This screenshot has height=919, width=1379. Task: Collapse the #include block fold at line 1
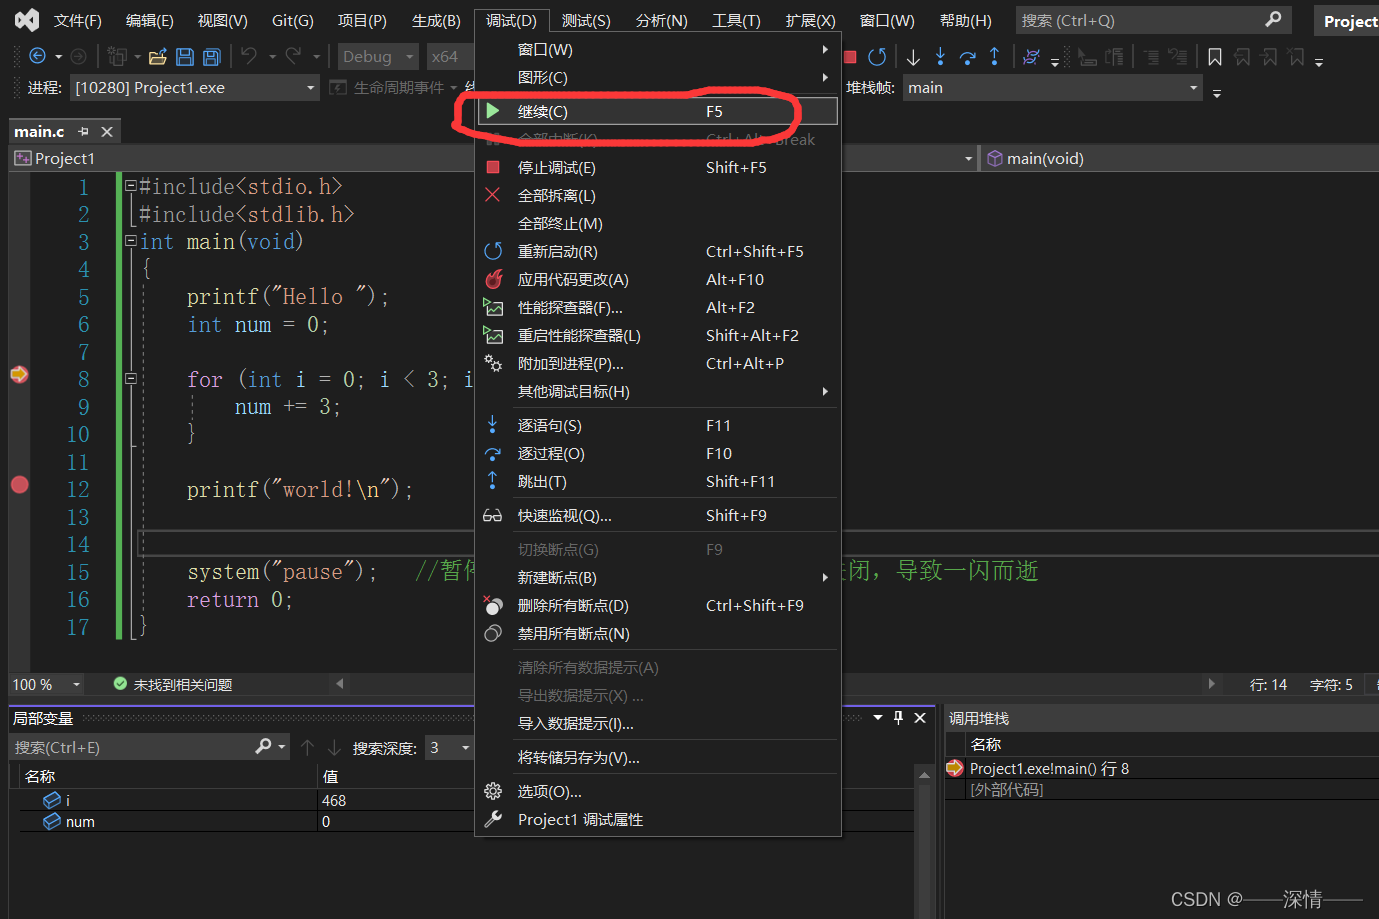[x=131, y=186]
